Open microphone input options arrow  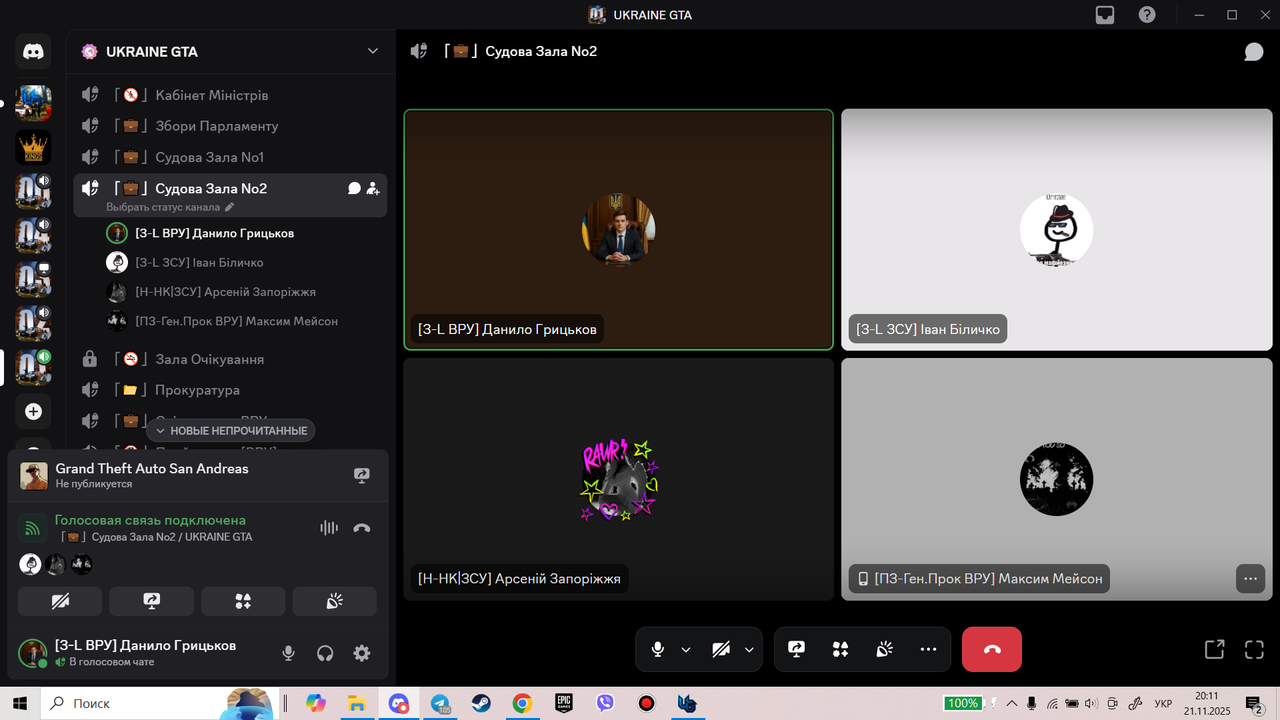[686, 649]
